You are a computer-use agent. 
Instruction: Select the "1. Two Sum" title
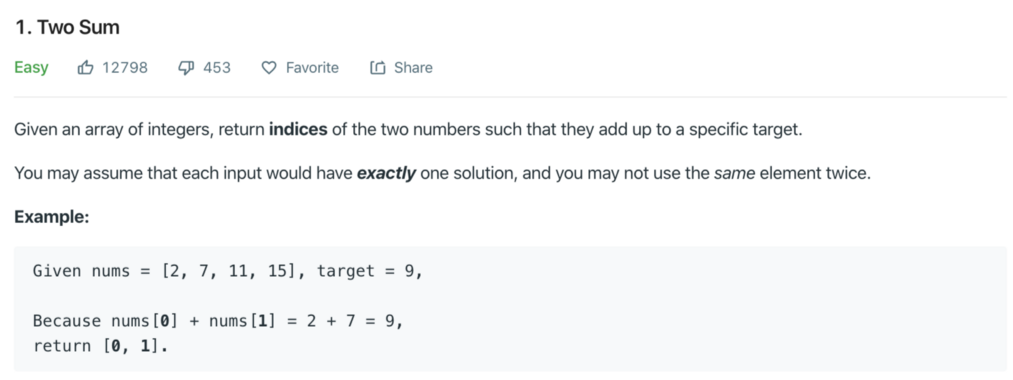(x=67, y=28)
